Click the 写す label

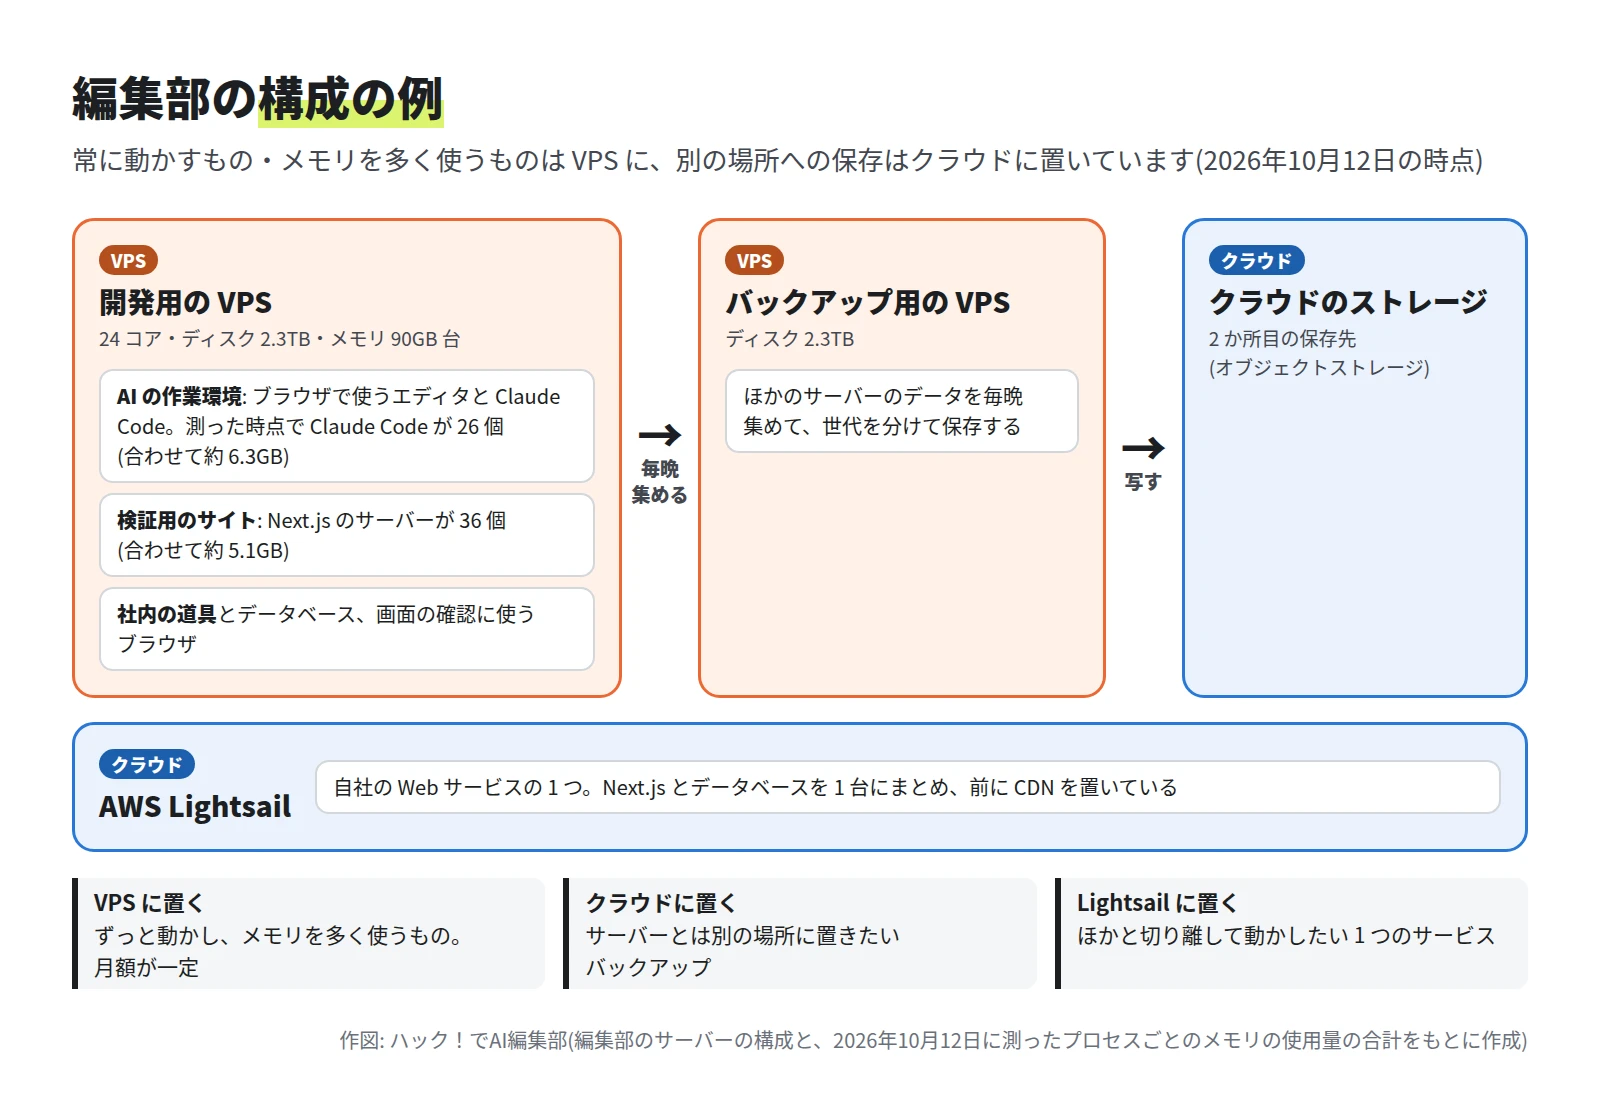(x=1143, y=482)
